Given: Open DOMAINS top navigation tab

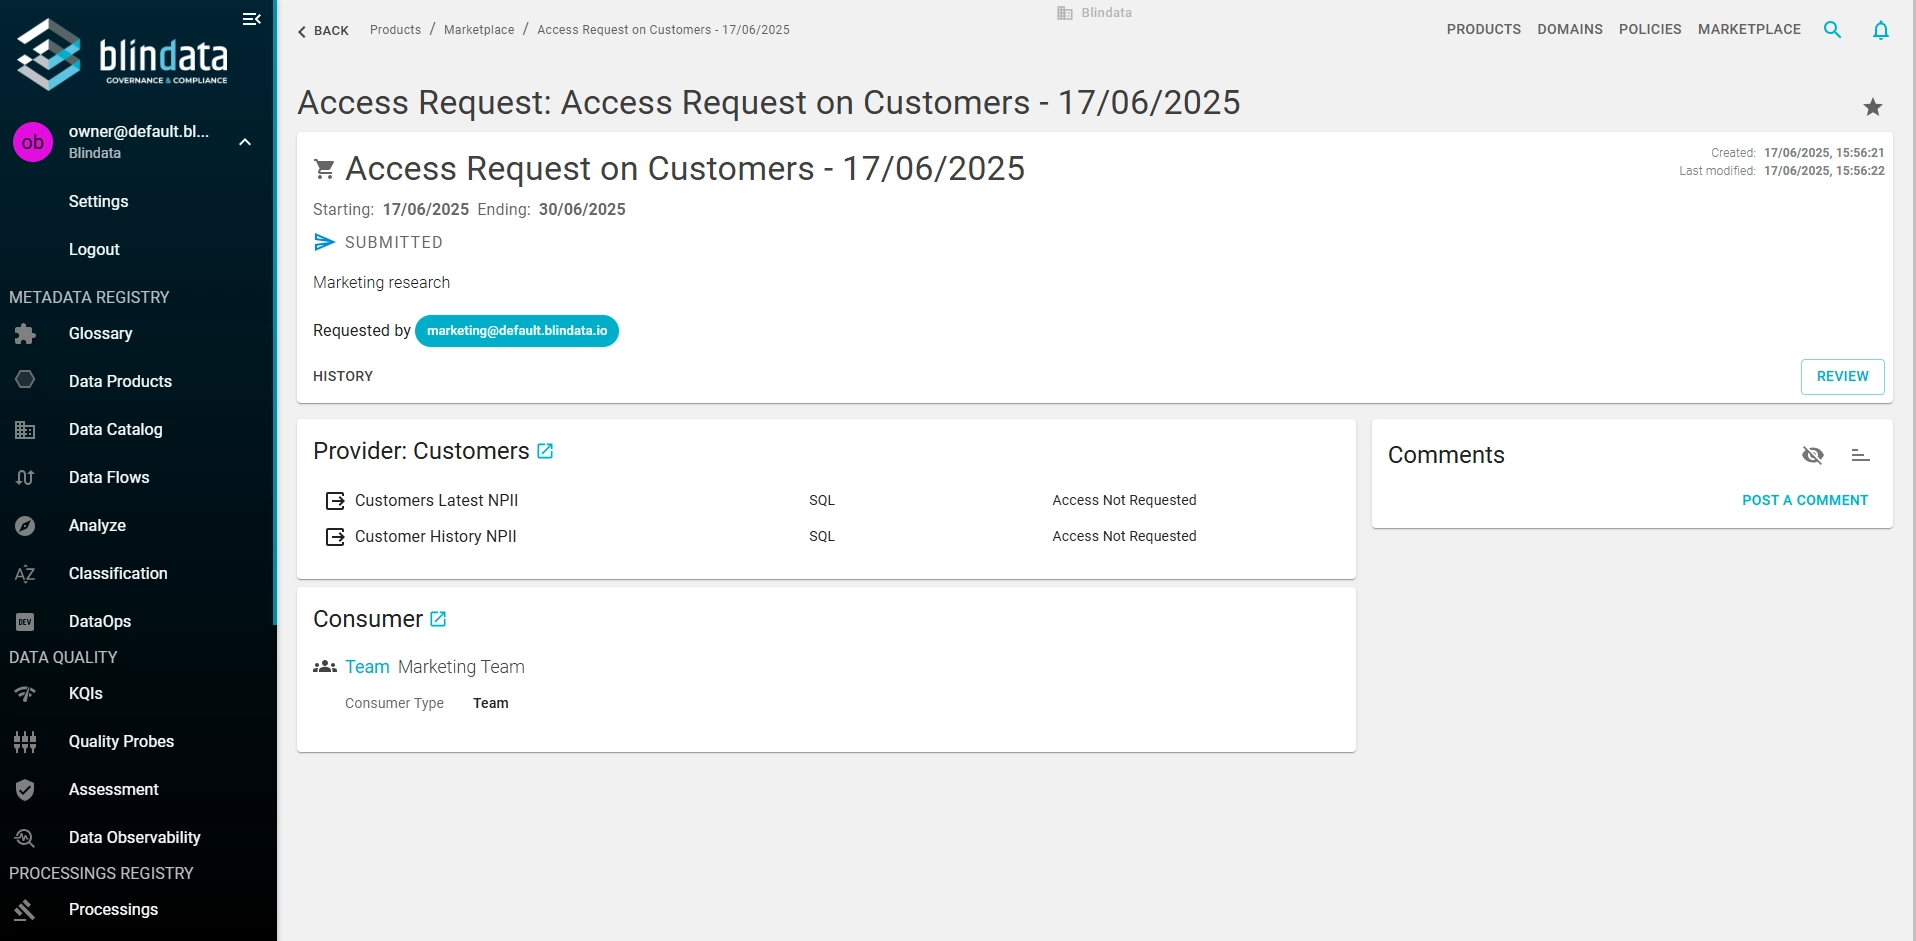Looking at the screenshot, I should click(x=1569, y=29).
